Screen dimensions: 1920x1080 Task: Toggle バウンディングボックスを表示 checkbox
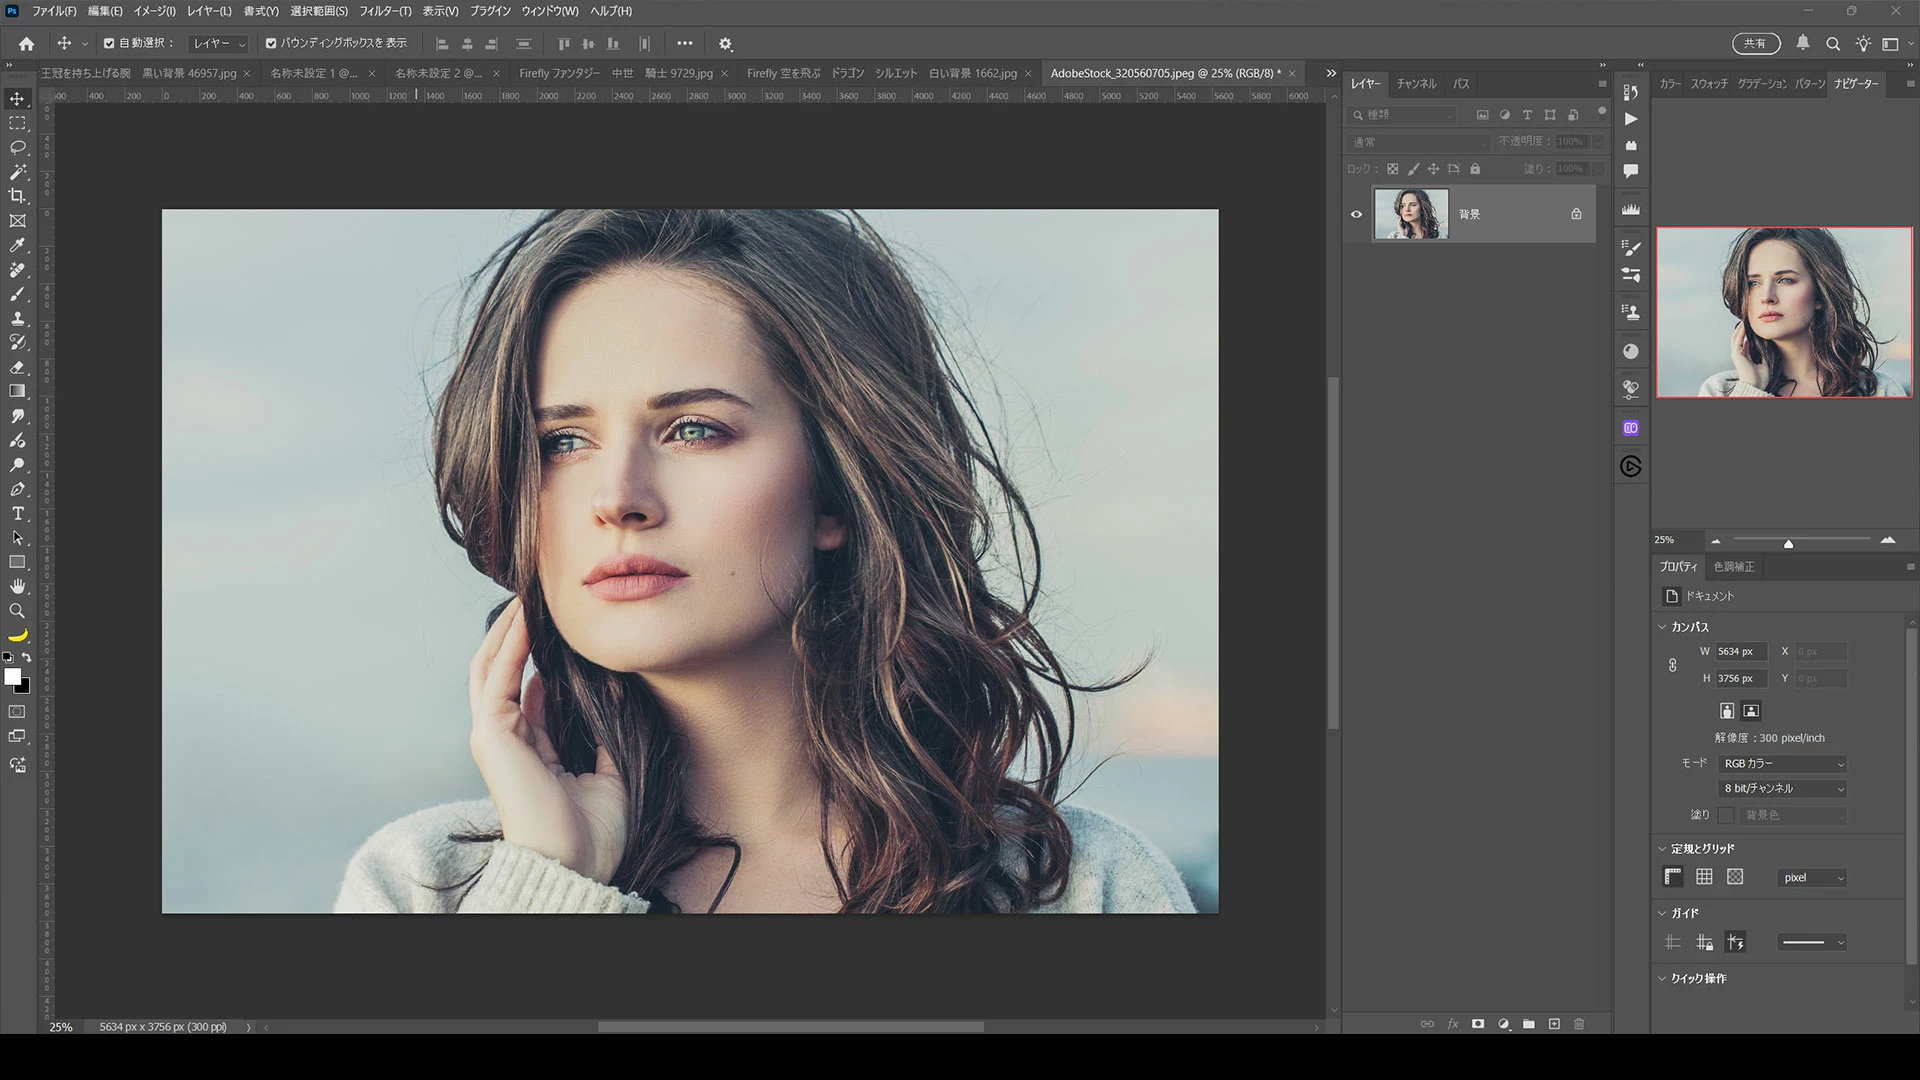pyautogui.click(x=271, y=43)
